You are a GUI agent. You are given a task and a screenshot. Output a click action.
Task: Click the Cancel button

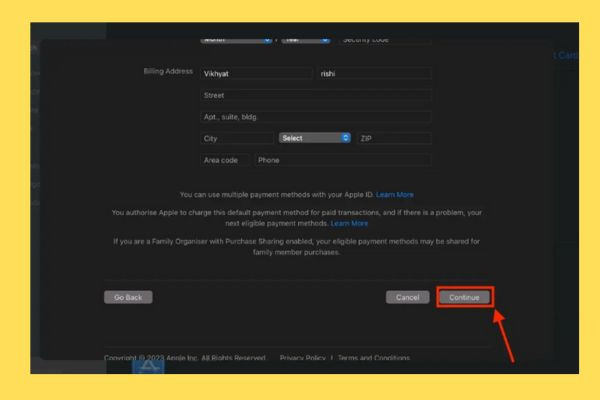[x=408, y=297]
